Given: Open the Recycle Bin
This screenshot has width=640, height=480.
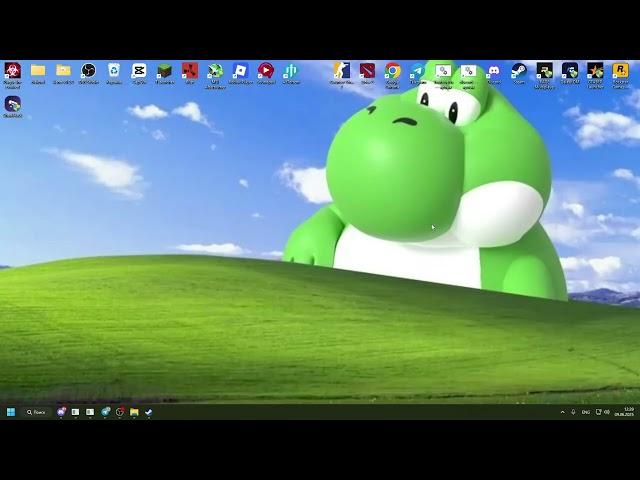Looking at the screenshot, I should [x=114, y=71].
